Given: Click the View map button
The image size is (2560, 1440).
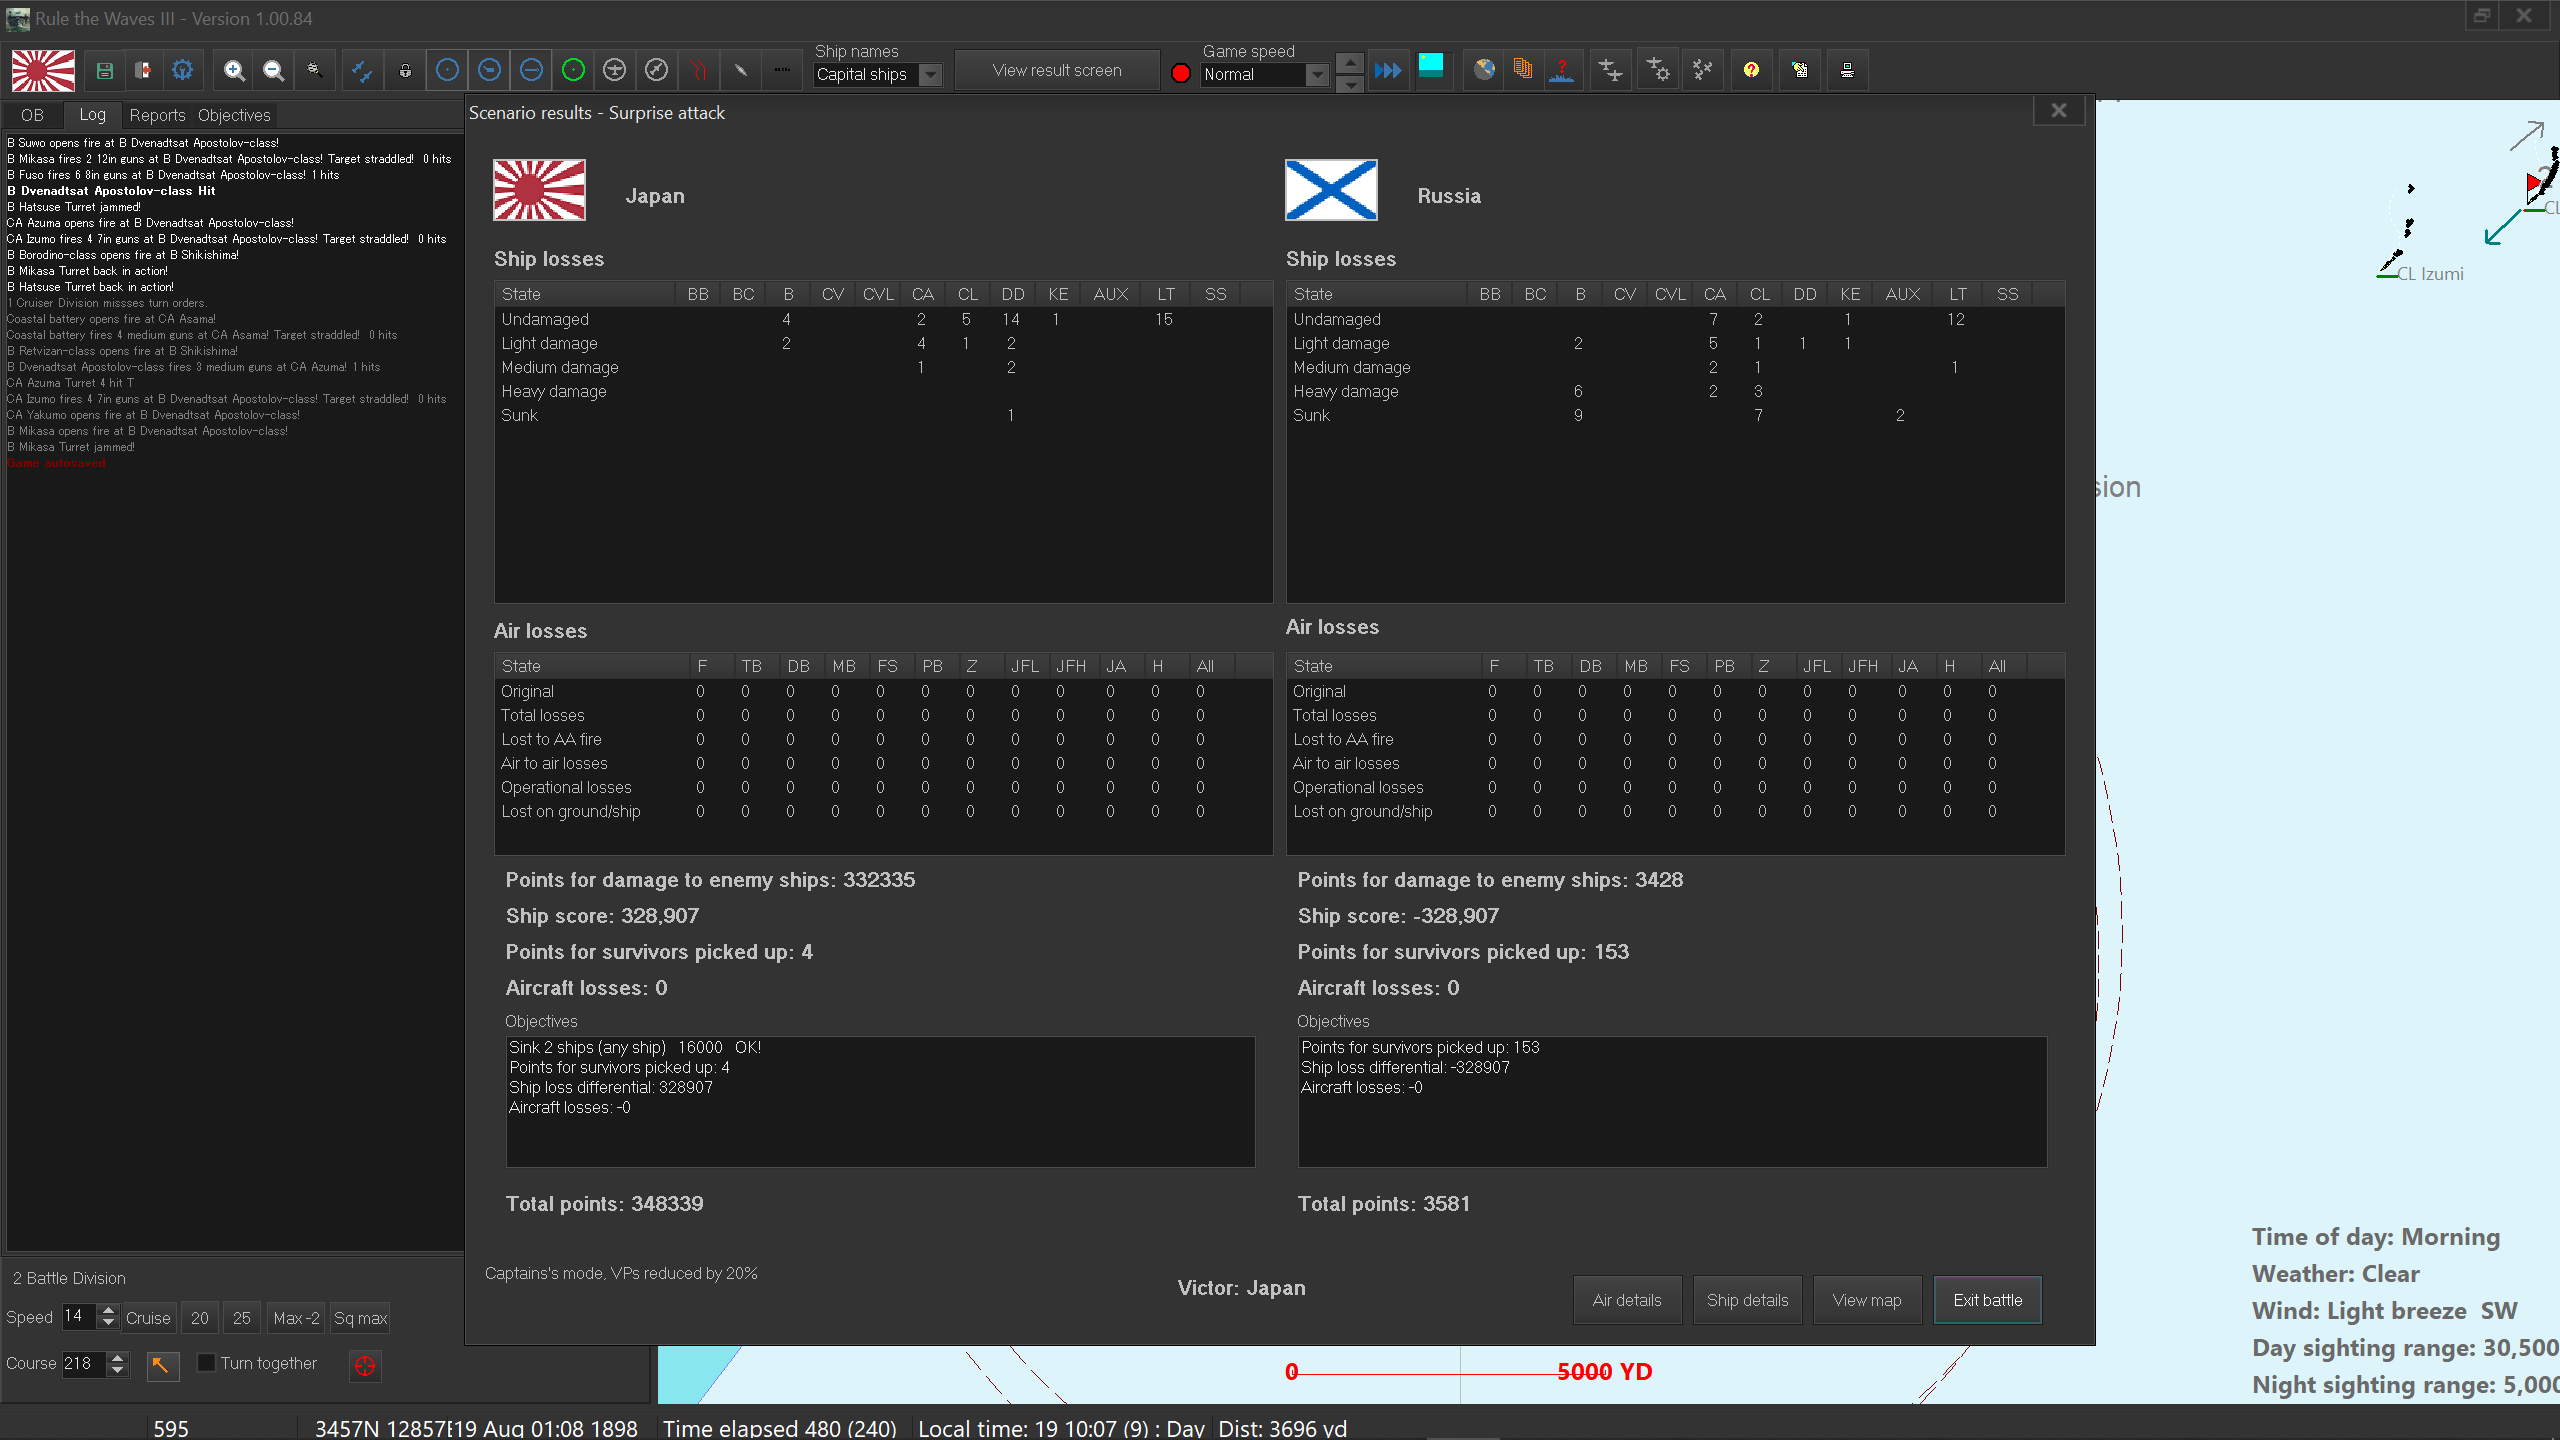Looking at the screenshot, I should [x=1867, y=1300].
